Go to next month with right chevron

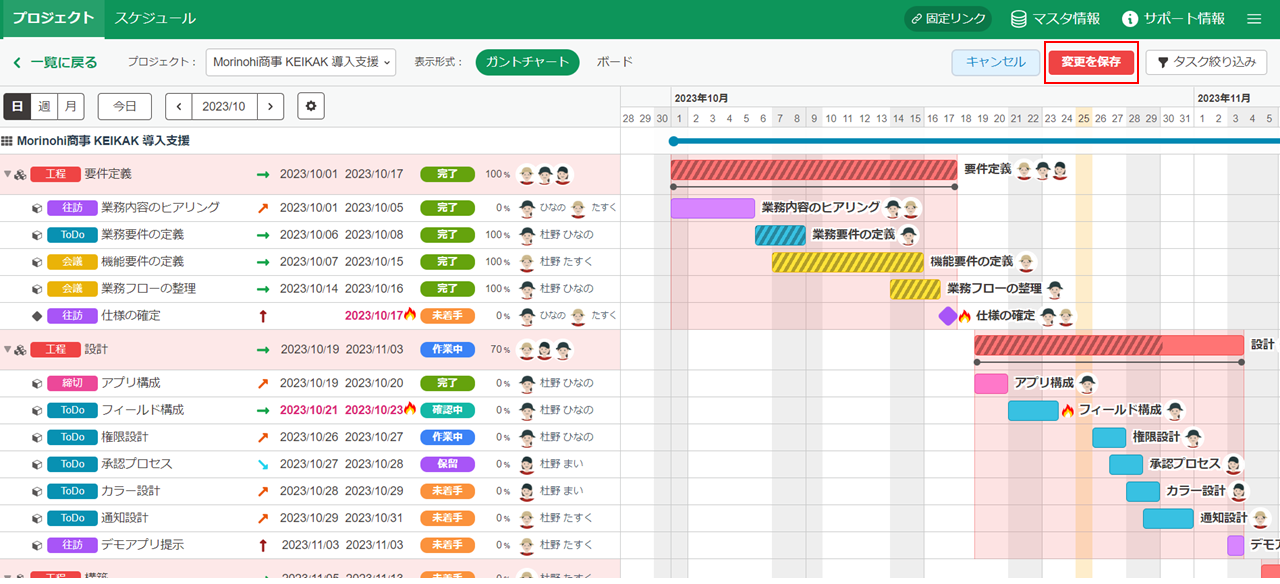tap(271, 106)
